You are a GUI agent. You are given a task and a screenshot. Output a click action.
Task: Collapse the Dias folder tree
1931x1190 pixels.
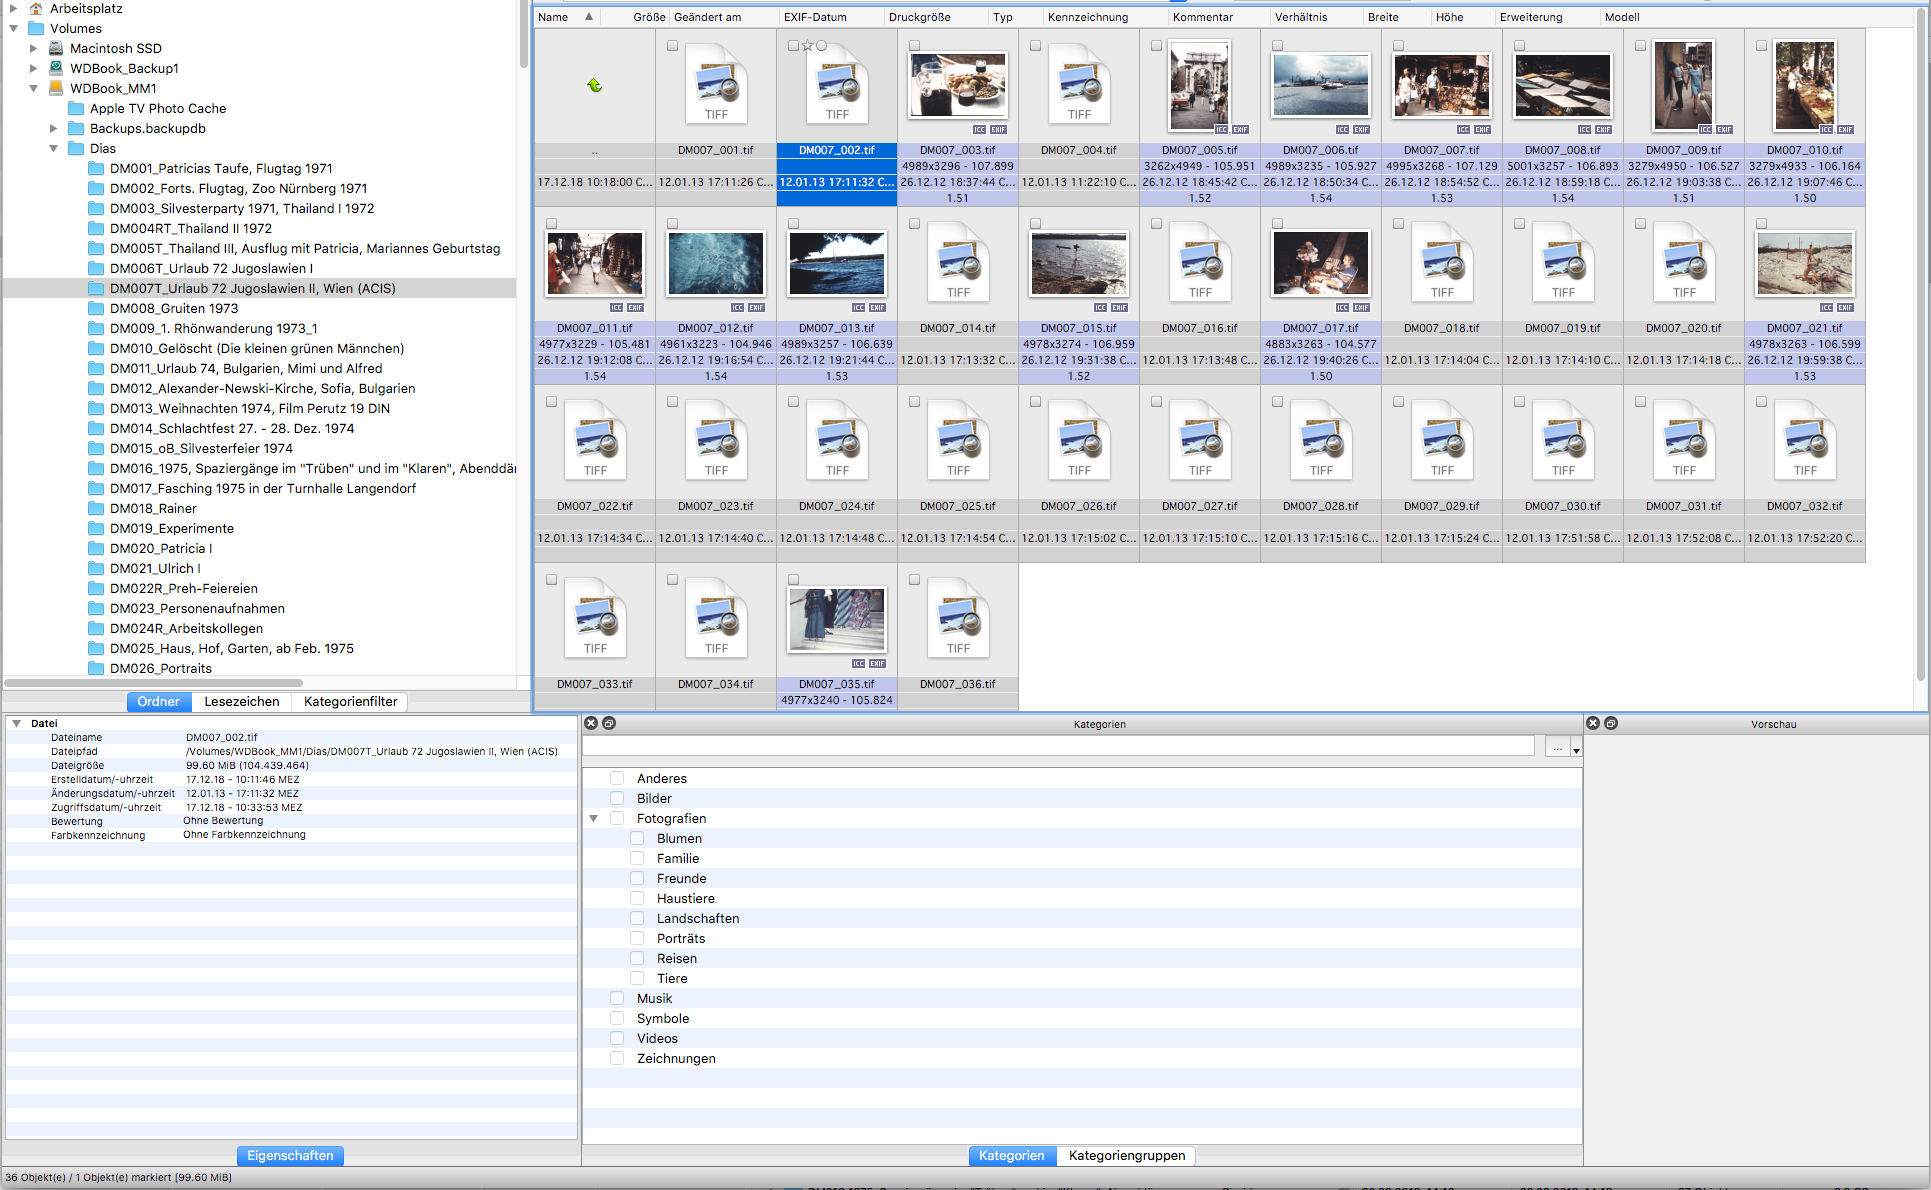[54, 148]
